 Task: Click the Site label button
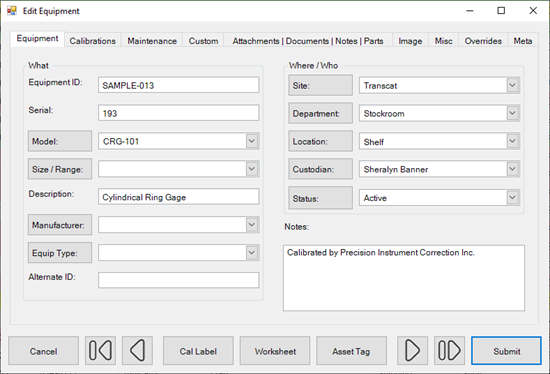pos(321,85)
